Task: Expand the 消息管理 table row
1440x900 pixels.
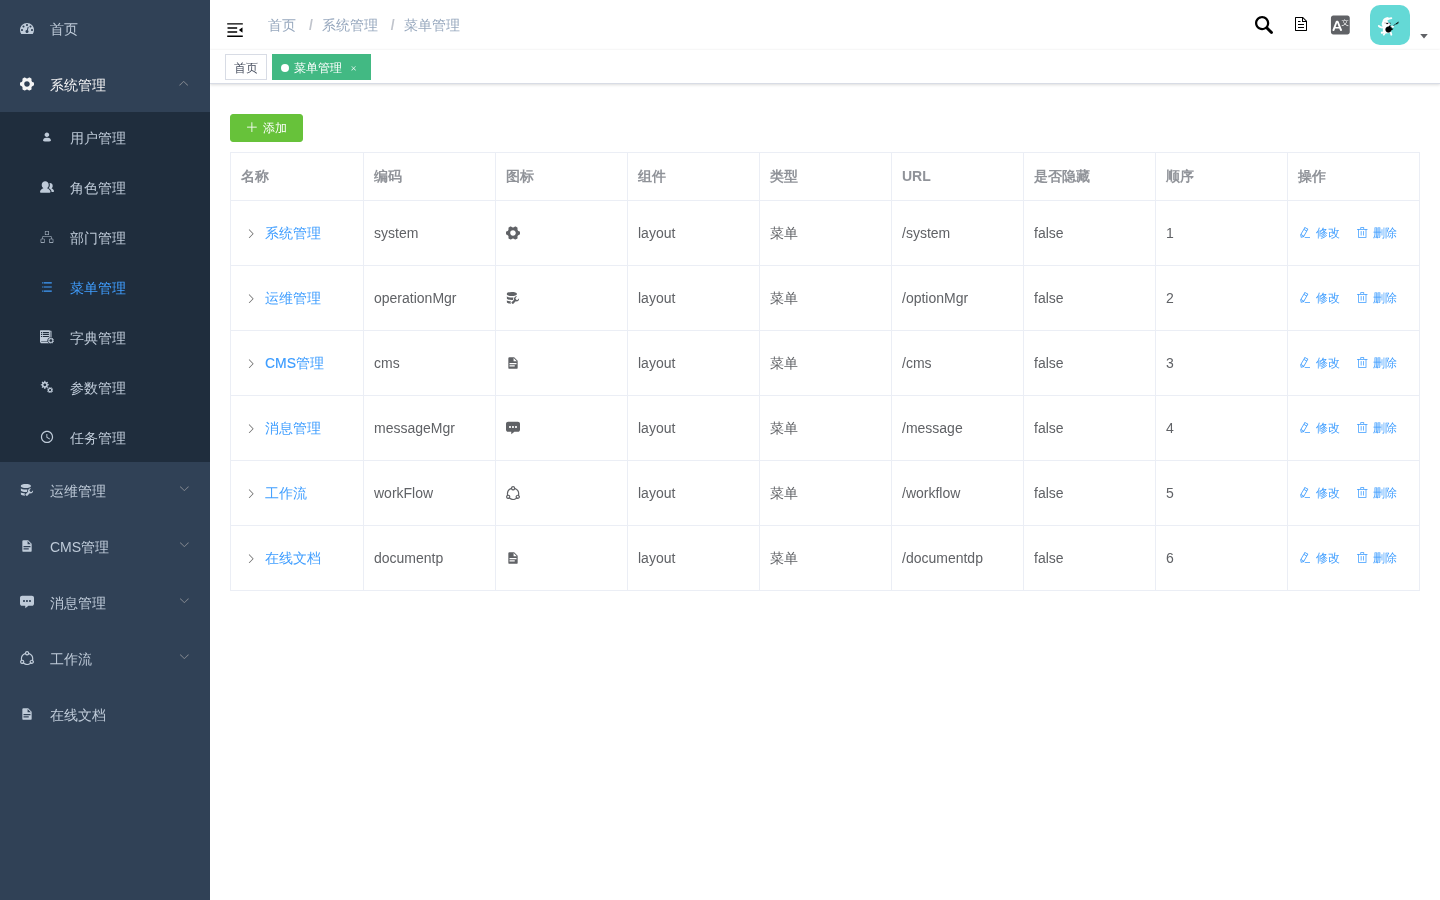Action: [x=251, y=428]
